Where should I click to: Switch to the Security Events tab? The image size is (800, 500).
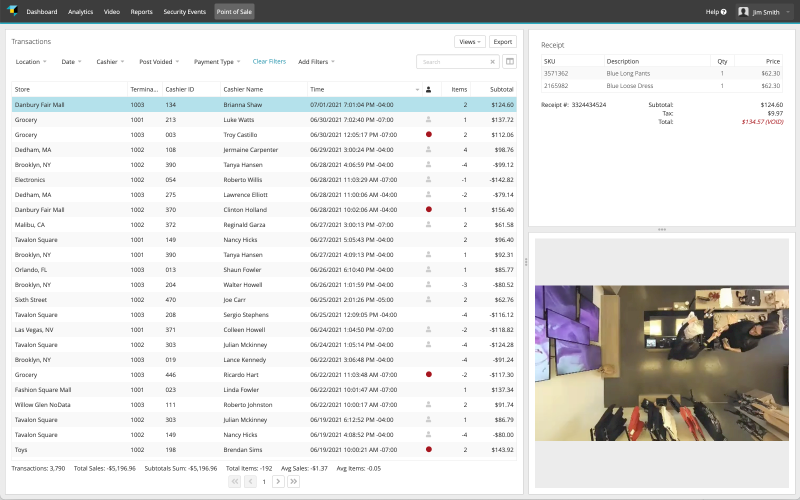click(x=186, y=12)
